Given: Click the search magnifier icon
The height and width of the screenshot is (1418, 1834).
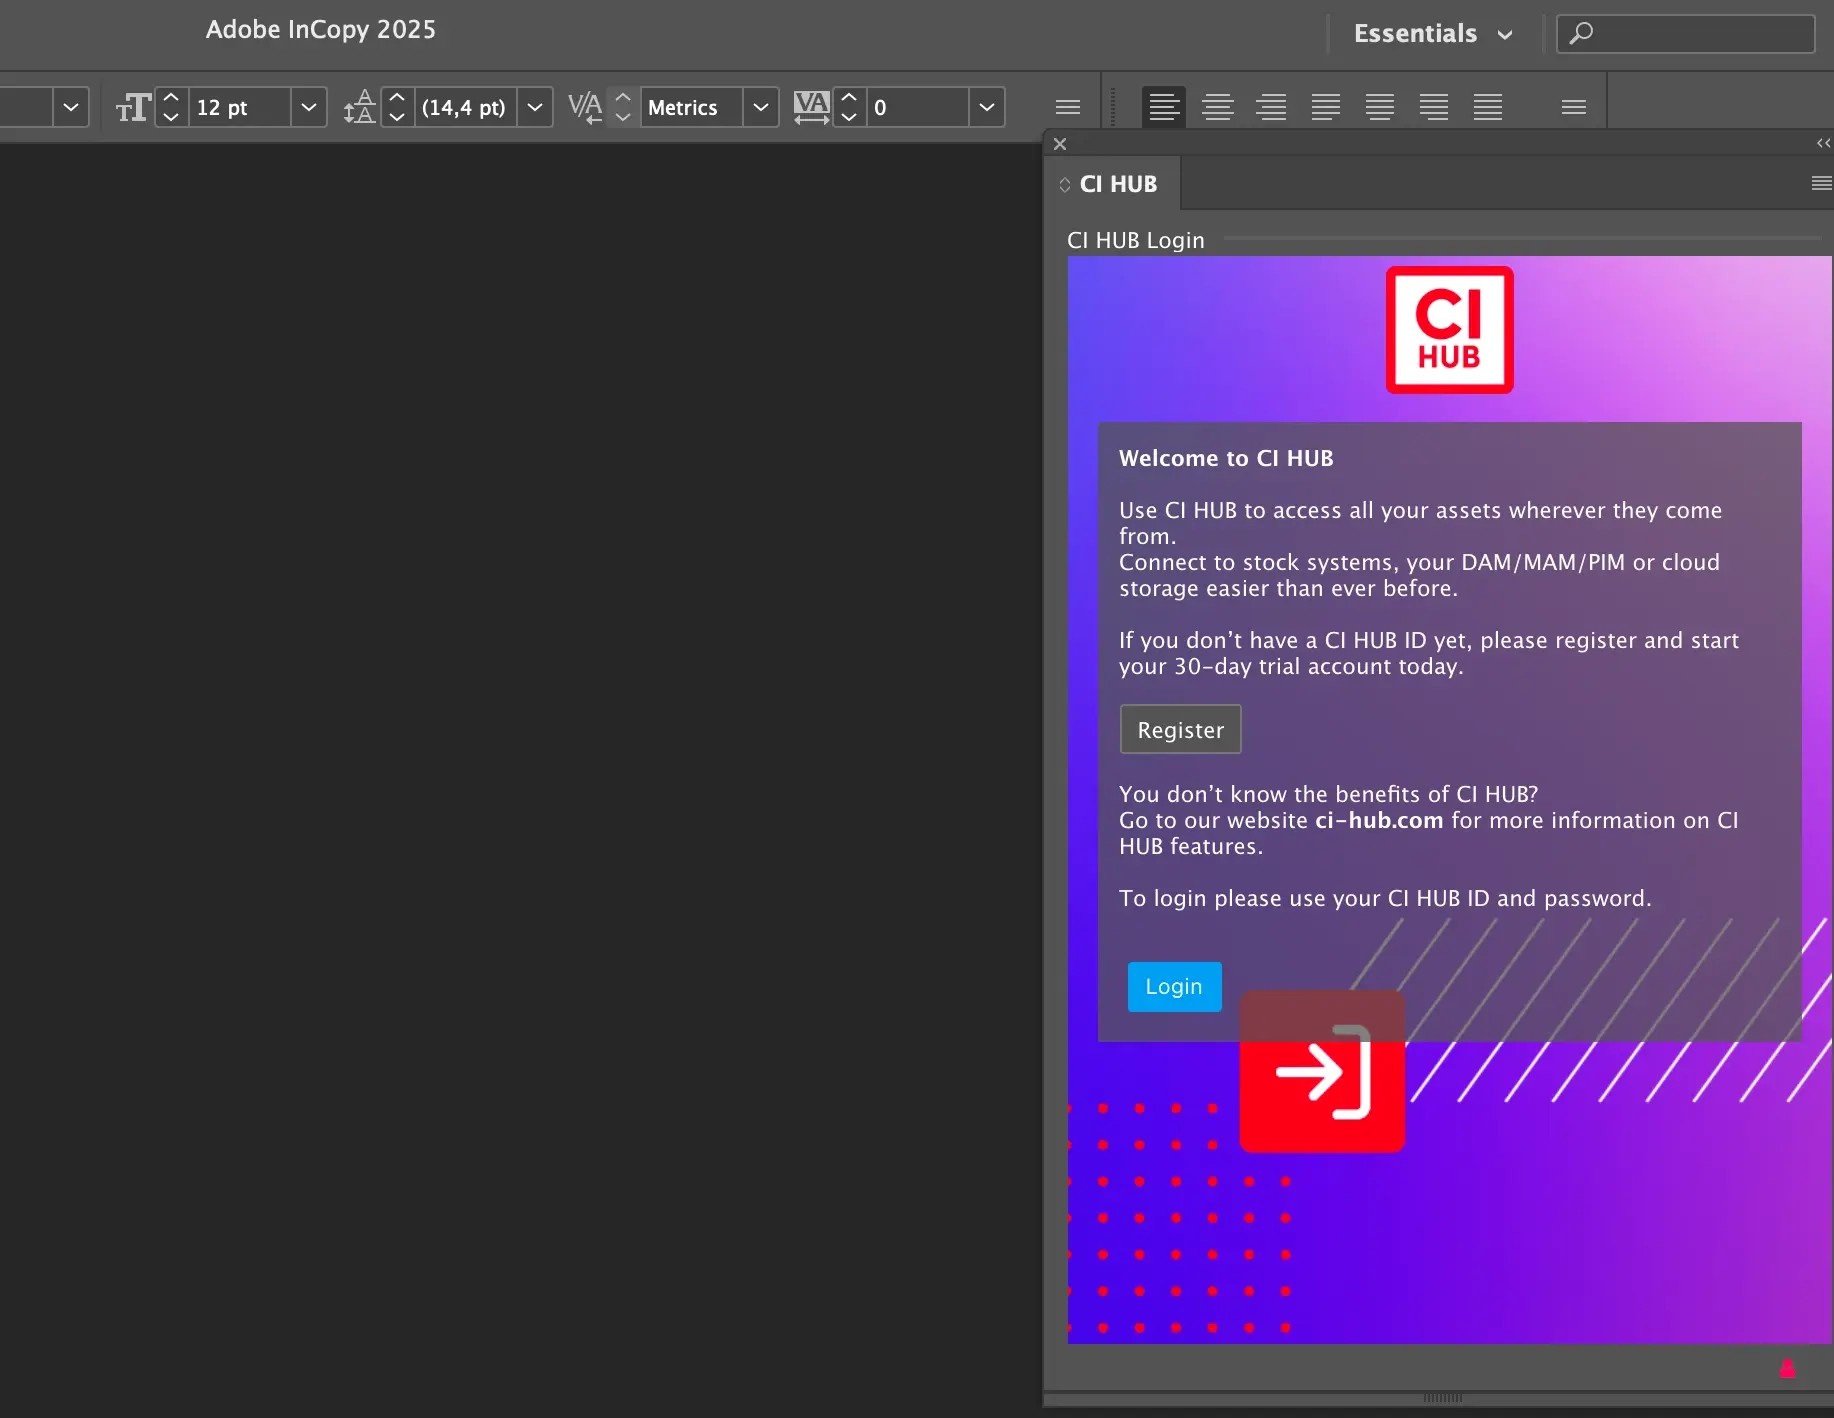Looking at the screenshot, I should coord(1581,33).
